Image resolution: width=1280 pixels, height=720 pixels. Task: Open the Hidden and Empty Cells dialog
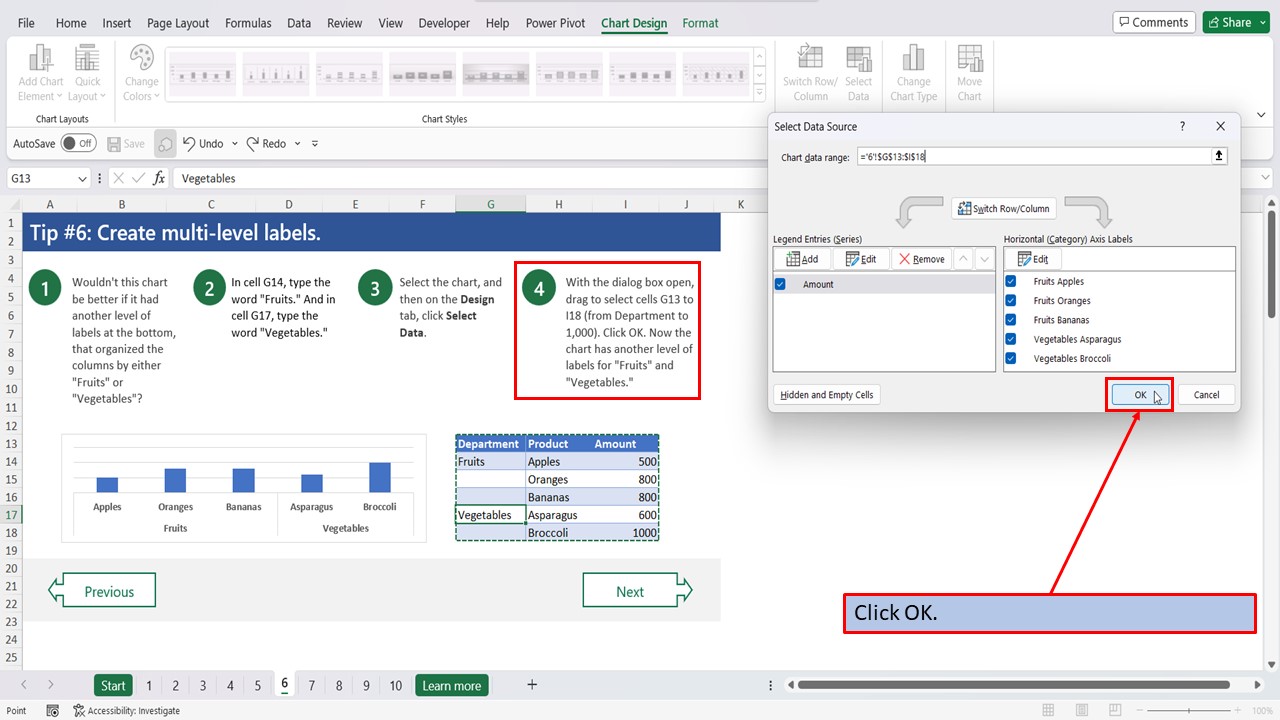[x=826, y=394]
